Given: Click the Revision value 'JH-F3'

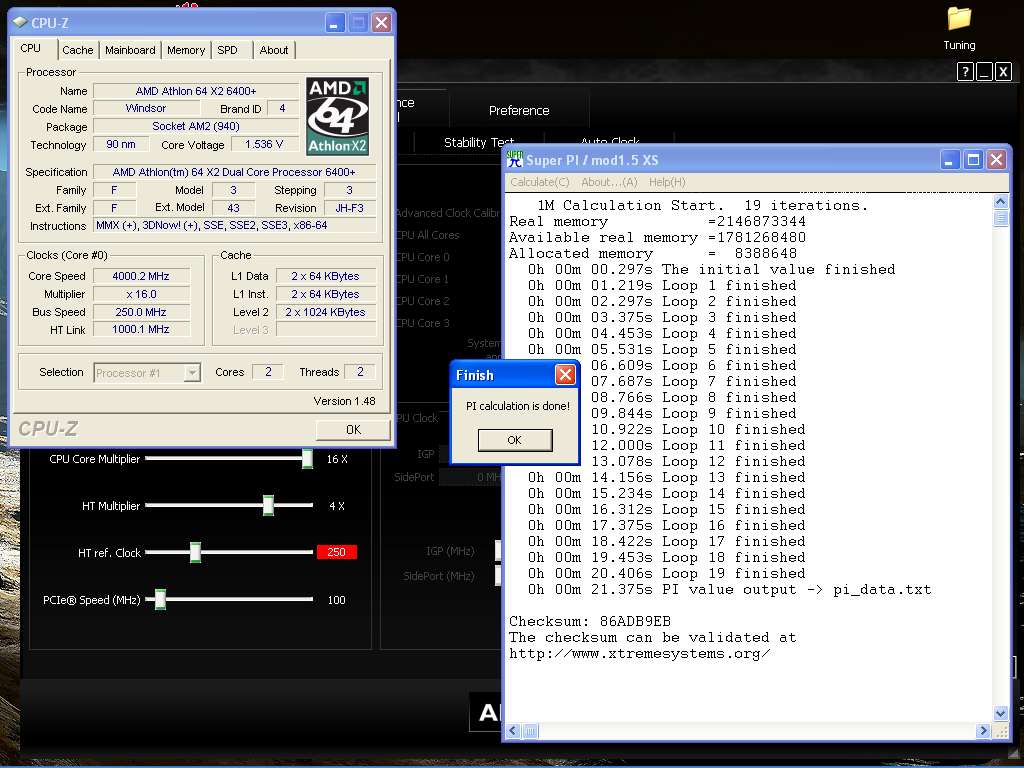Looking at the screenshot, I should [349, 208].
